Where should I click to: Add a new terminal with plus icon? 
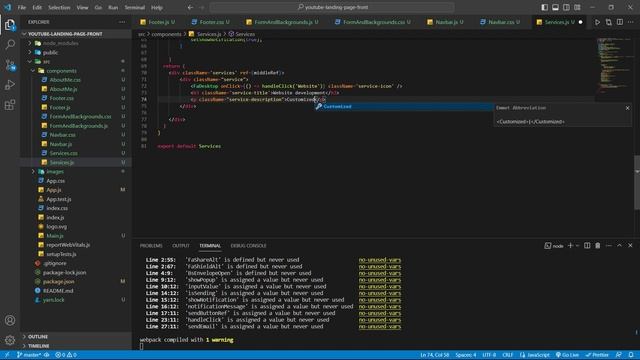click(x=570, y=246)
